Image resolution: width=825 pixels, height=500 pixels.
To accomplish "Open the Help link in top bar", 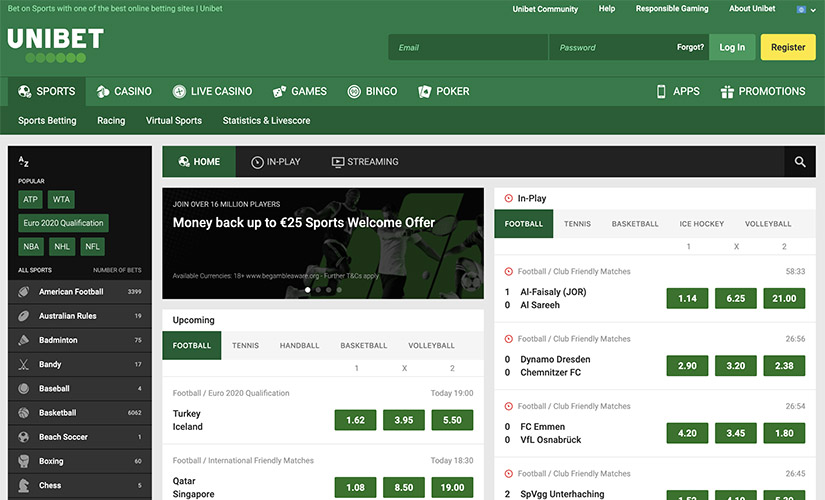I will [x=607, y=8].
